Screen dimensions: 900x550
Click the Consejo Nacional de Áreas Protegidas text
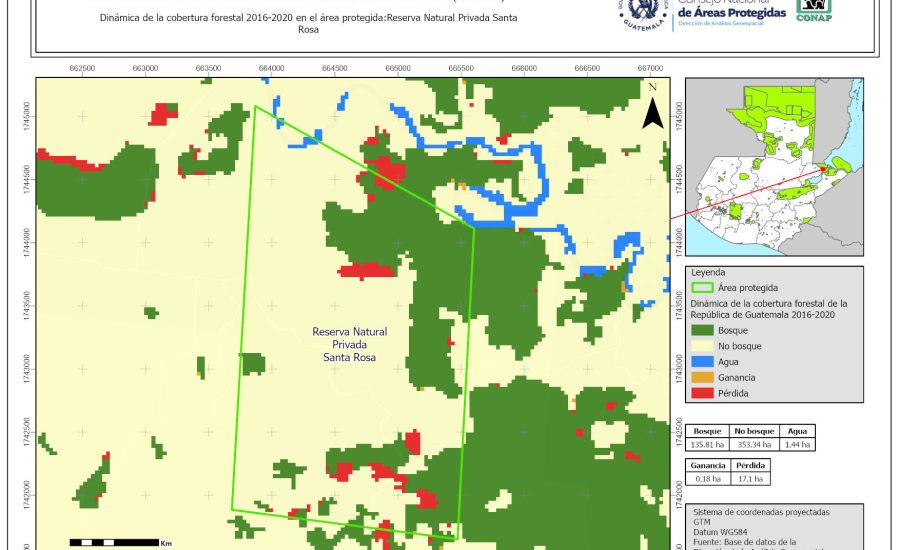coord(738,10)
